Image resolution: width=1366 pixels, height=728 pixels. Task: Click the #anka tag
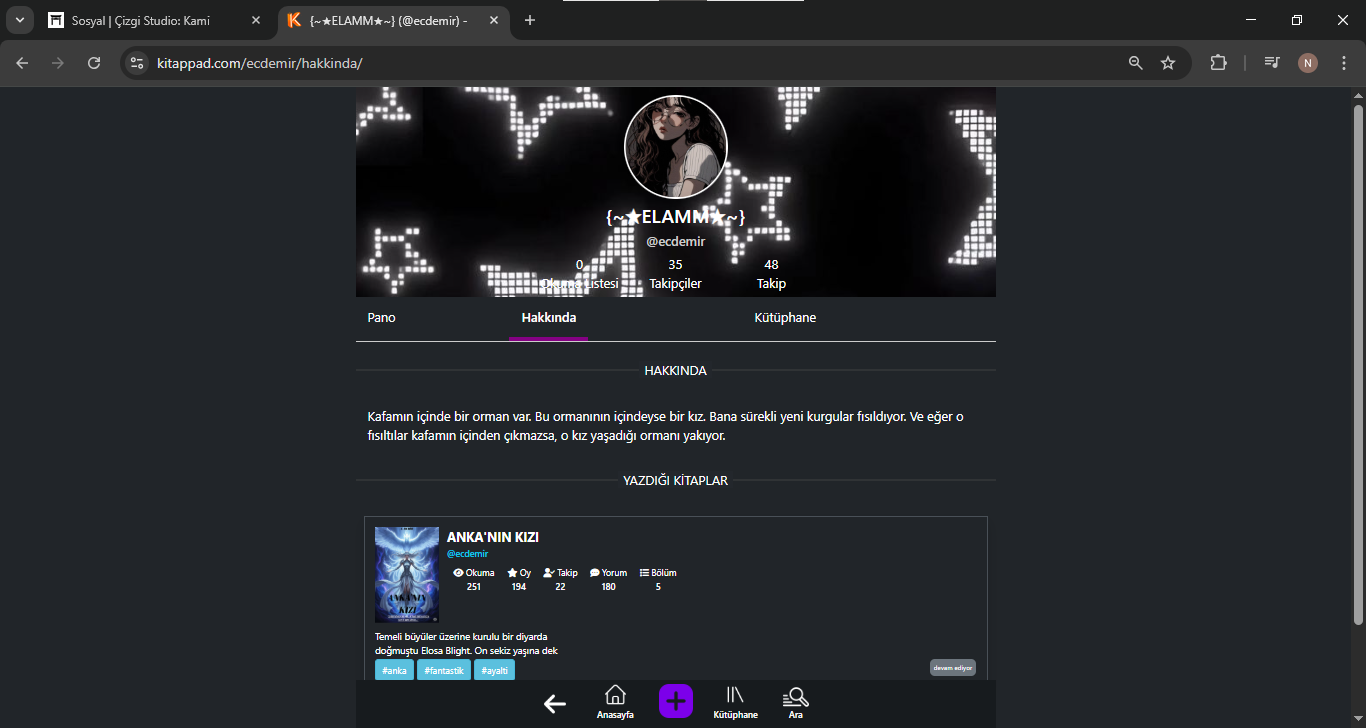pos(394,670)
